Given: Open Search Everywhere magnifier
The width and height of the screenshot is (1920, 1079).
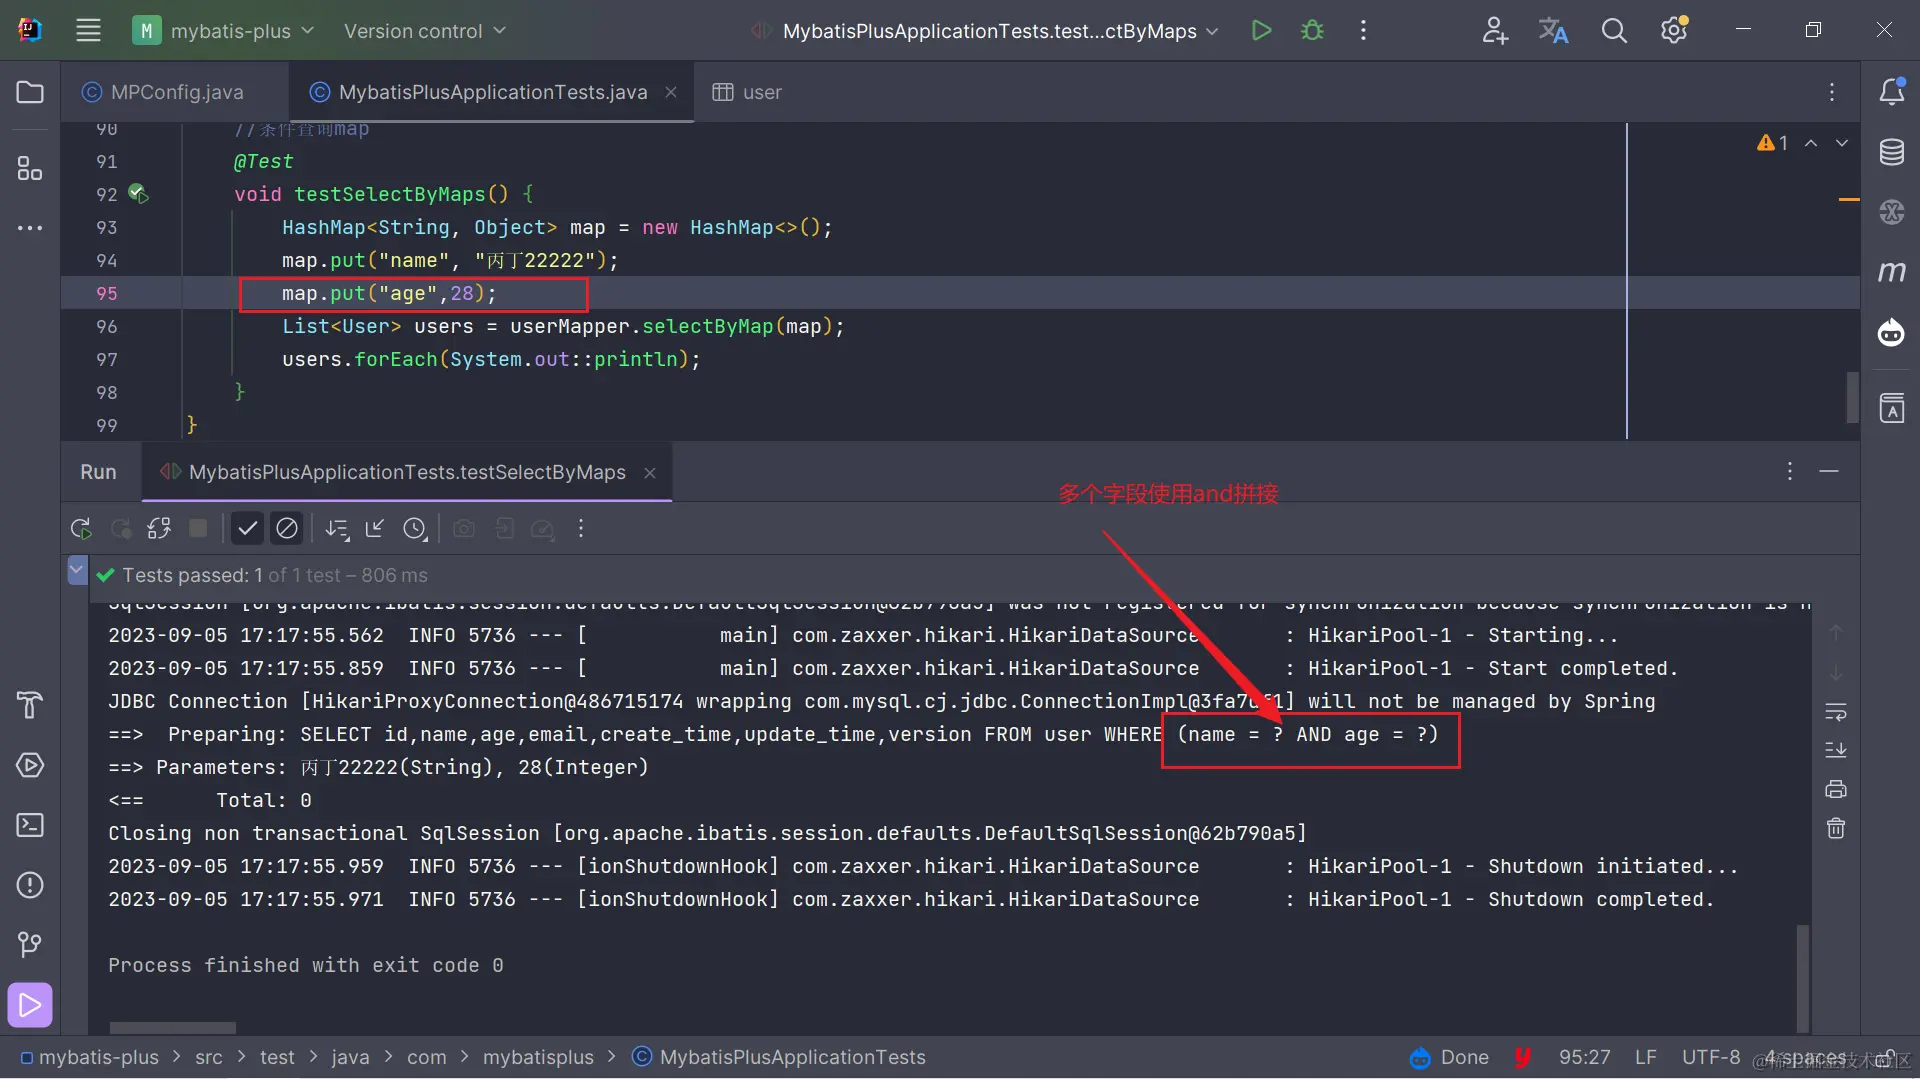Looking at the screenshot, I should coord(1614,30).
